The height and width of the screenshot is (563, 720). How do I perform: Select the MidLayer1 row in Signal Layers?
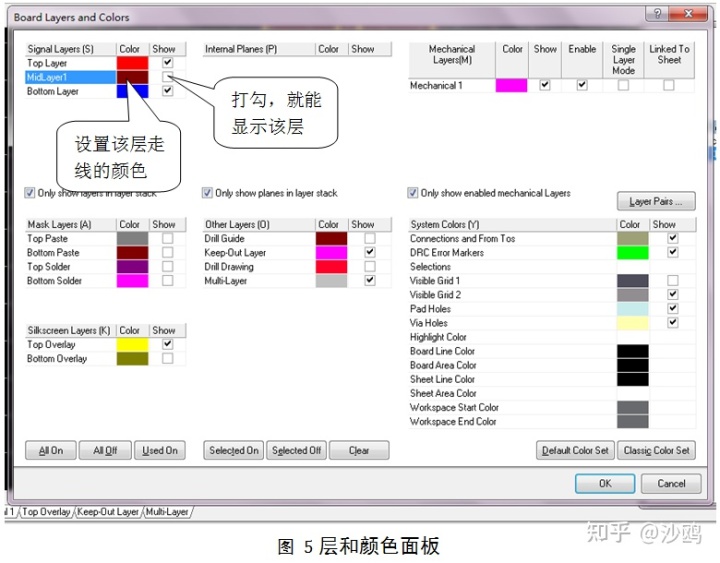[x=70, y=77]
